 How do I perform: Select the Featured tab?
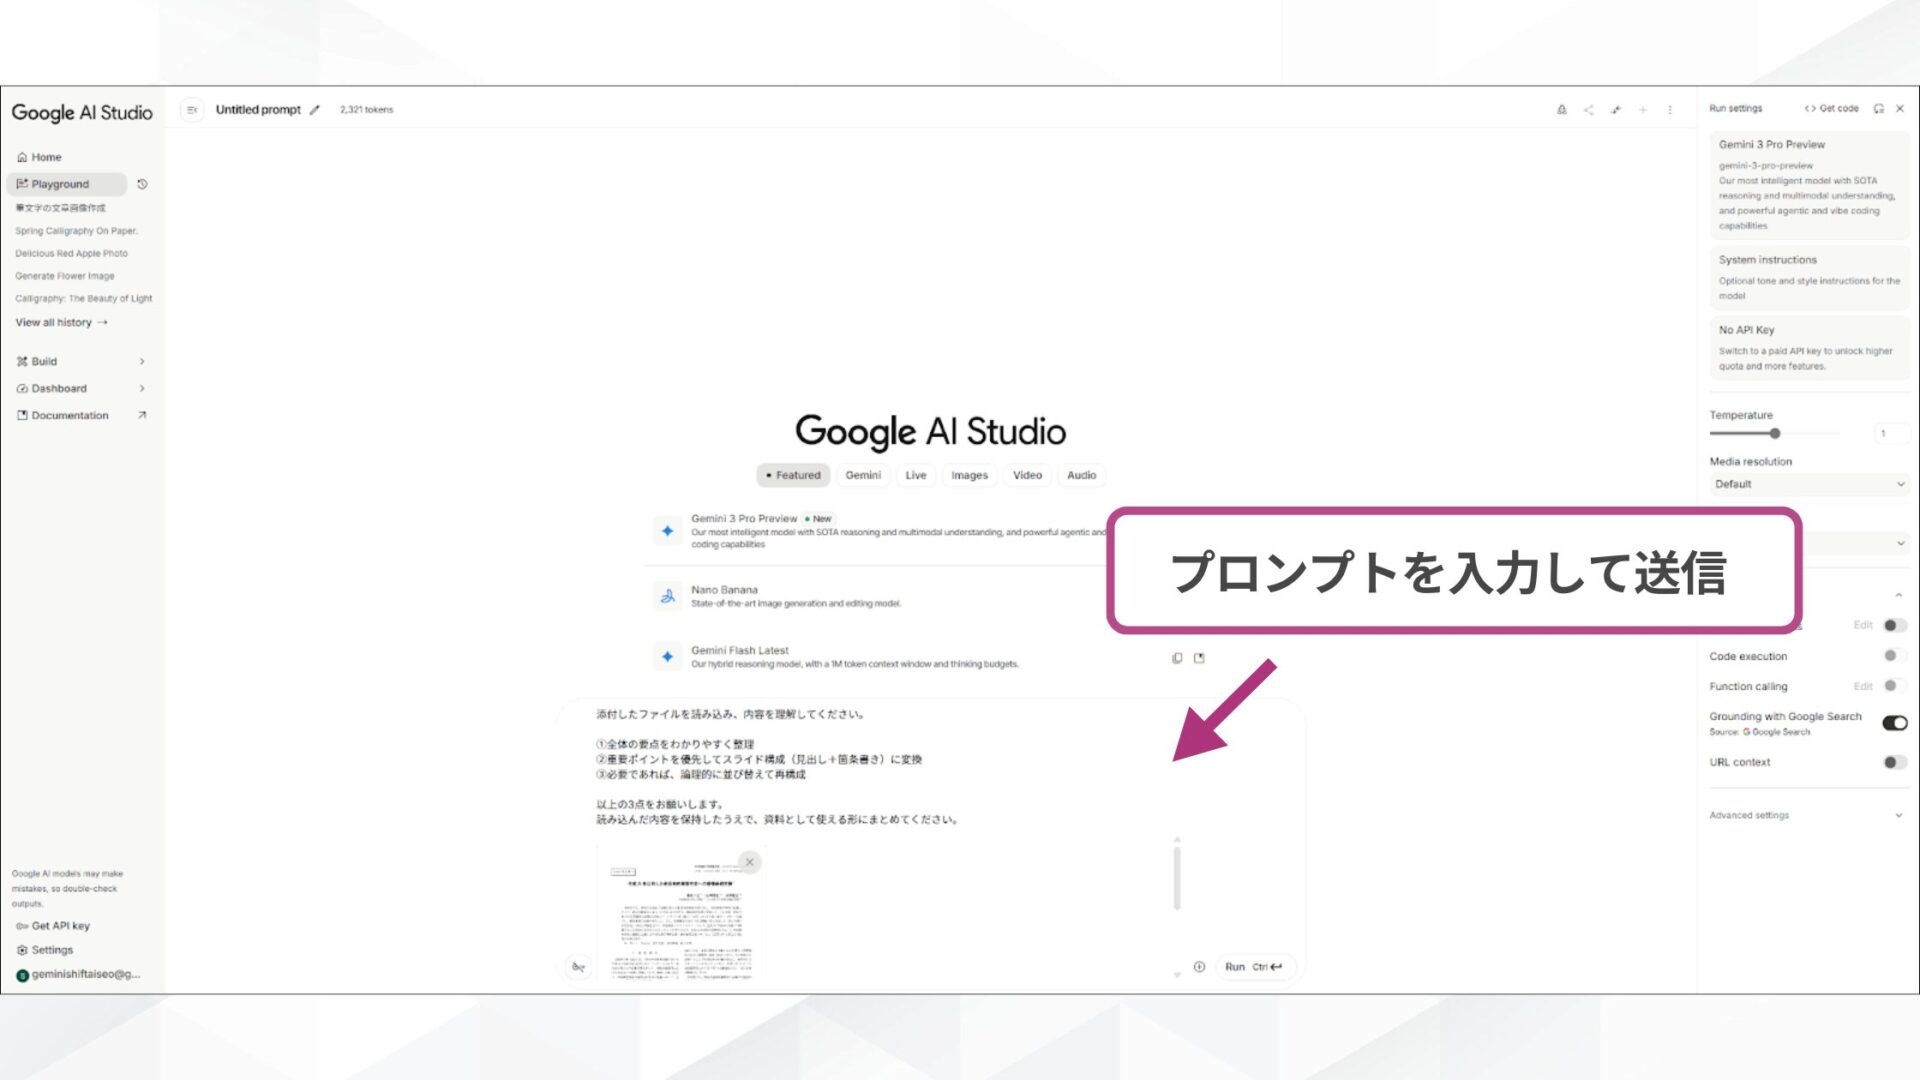click(793, 475)
